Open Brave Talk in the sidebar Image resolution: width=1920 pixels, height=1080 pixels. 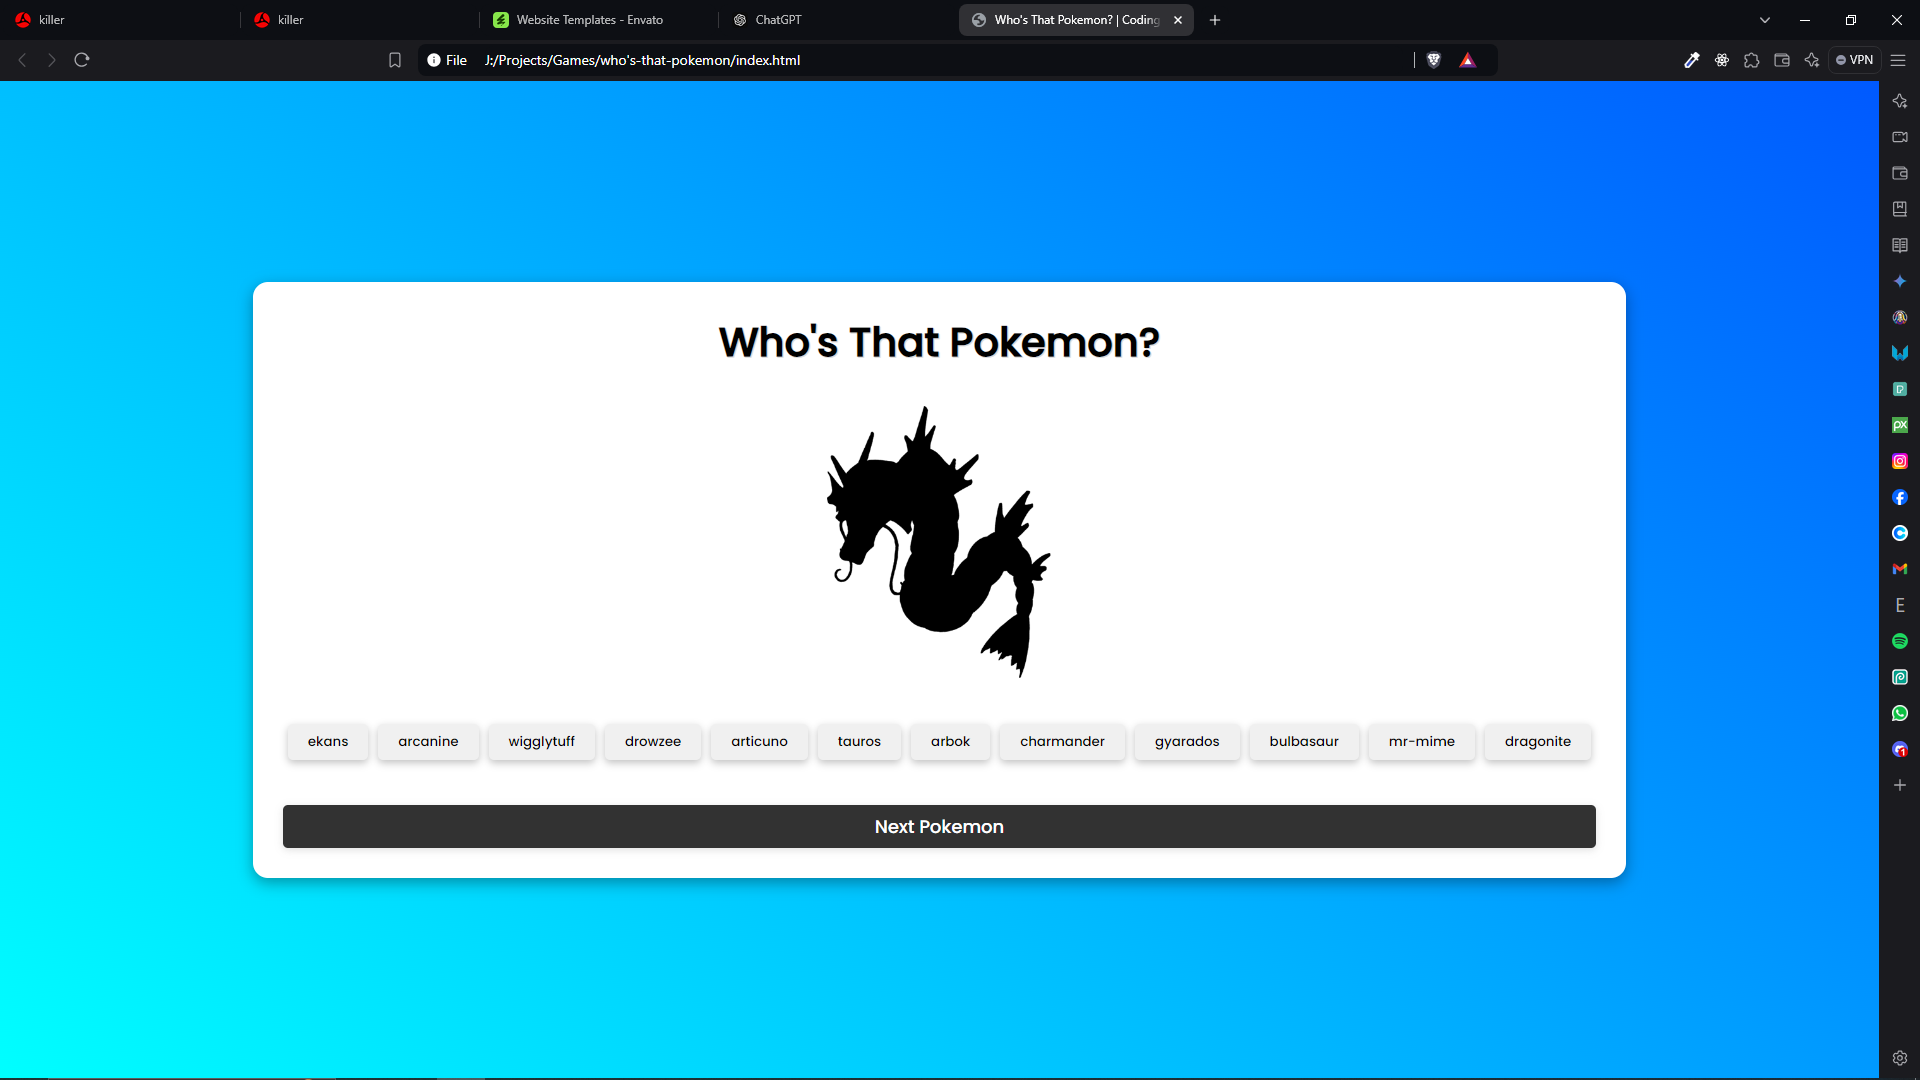click(x=1900, y=137)
